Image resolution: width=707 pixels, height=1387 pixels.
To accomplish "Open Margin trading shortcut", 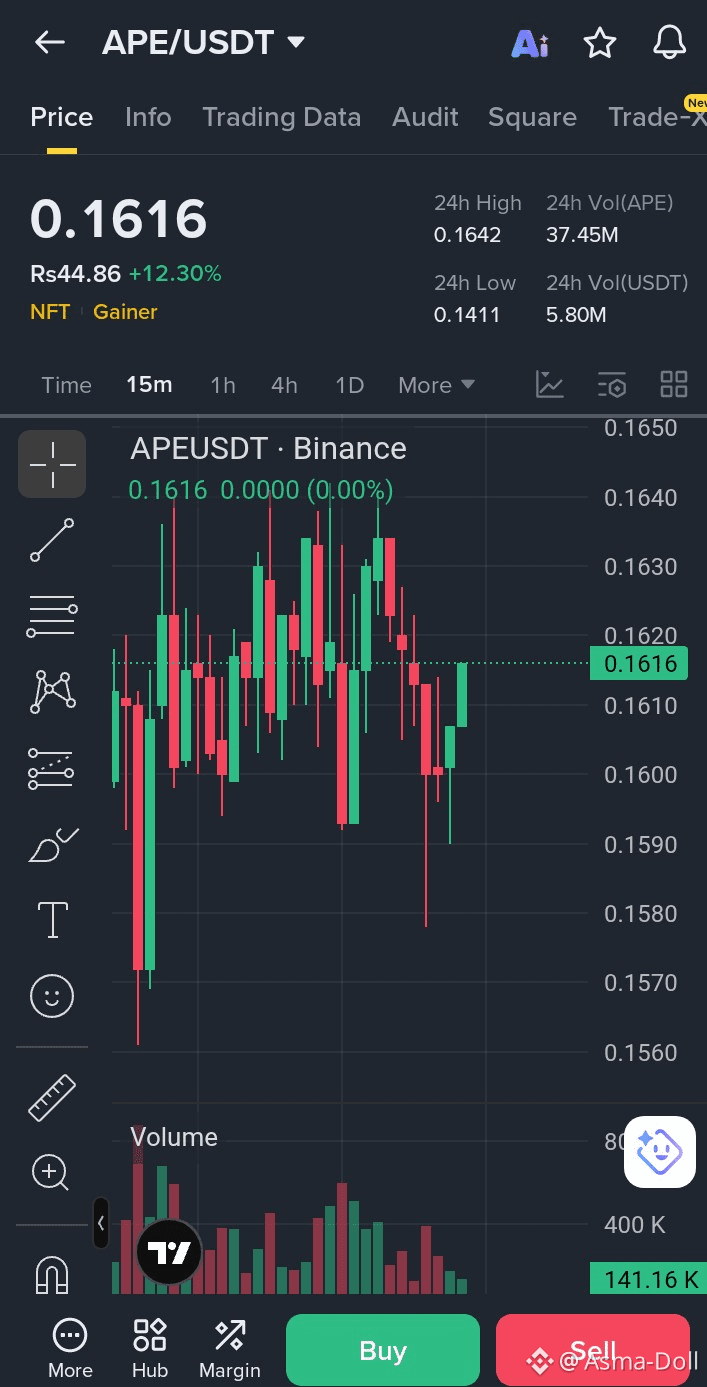I will pos(230,1350).
